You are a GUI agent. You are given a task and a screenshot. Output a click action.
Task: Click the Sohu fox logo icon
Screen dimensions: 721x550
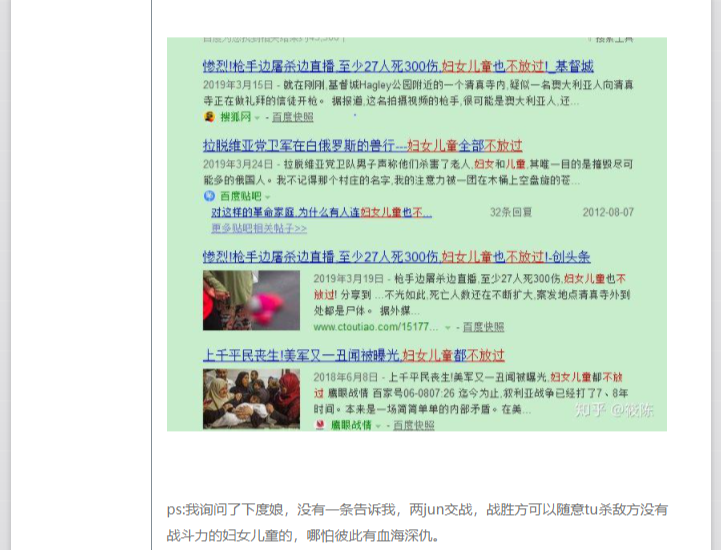[x=209, y=117]
